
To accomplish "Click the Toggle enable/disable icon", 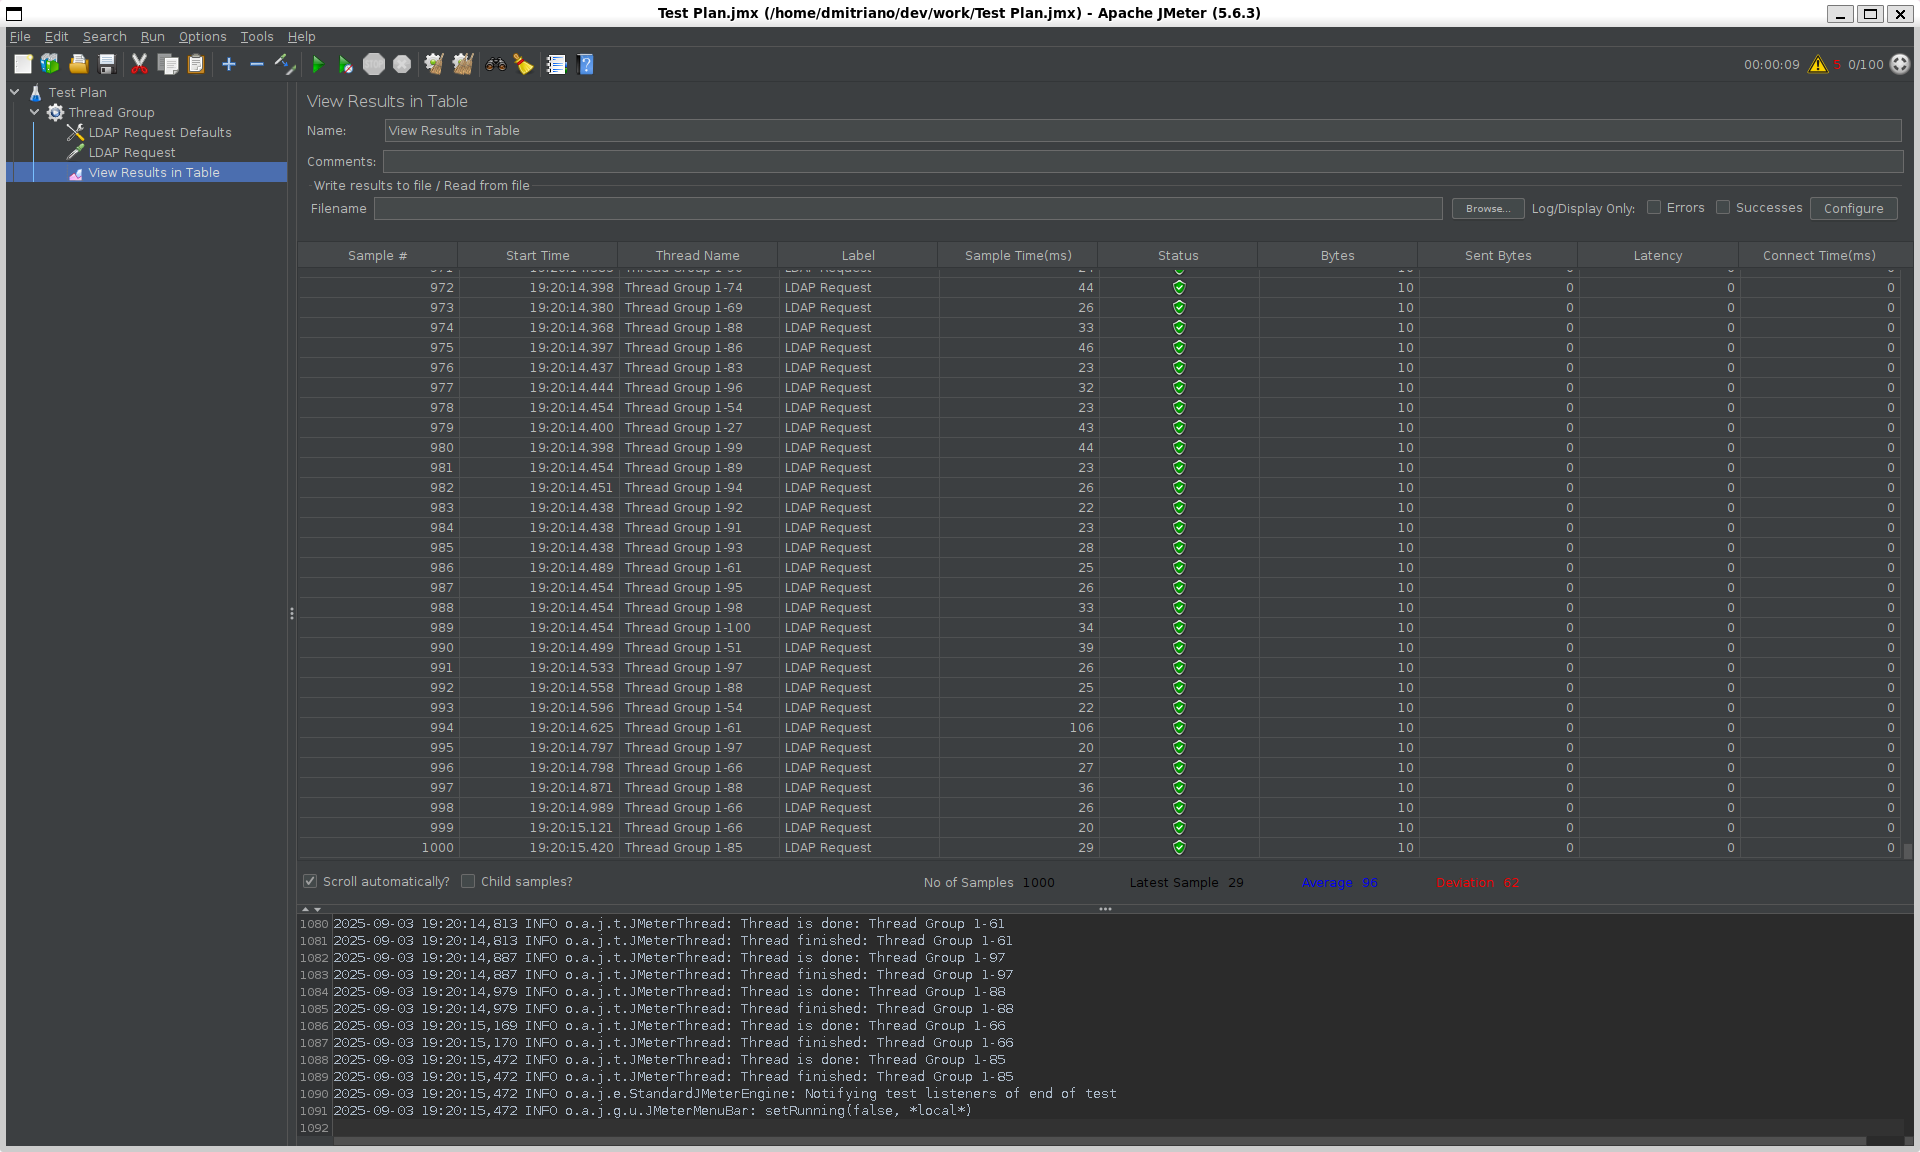I will [285, 64].
